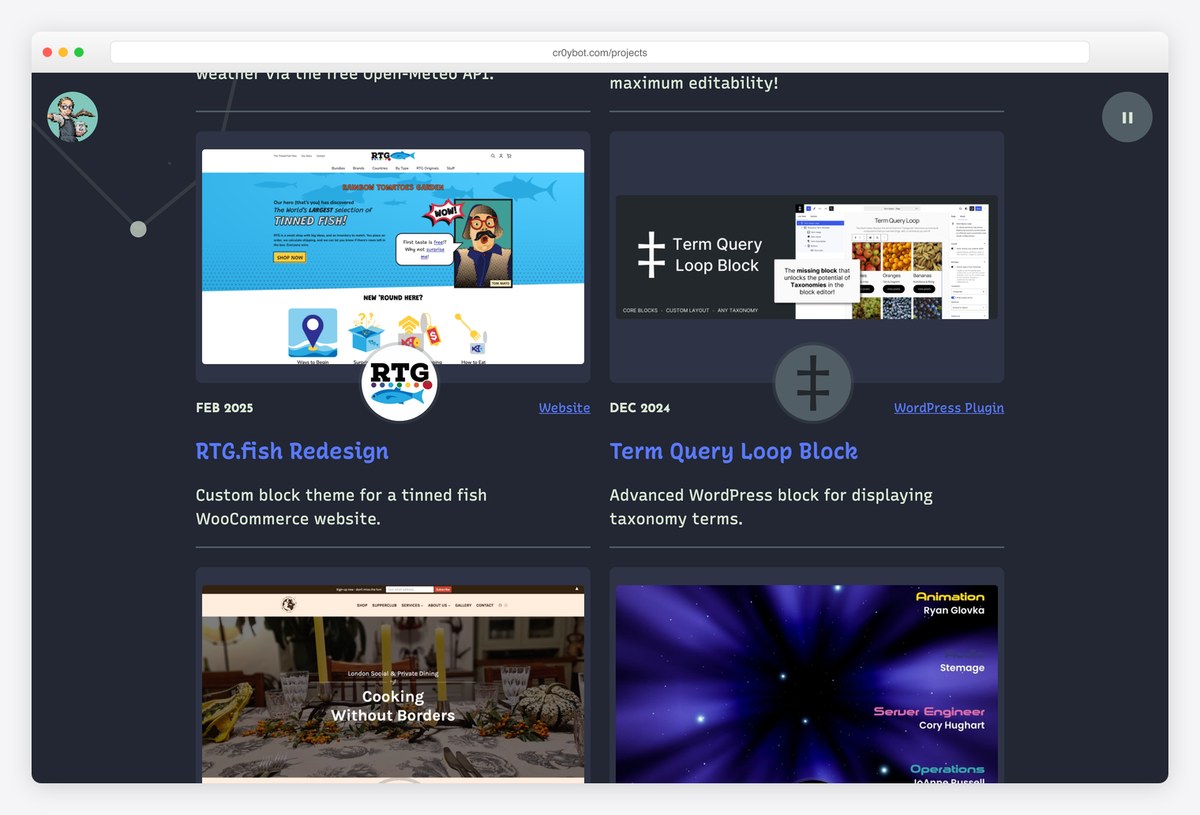
Task: Click the RTG fish round logo badge
Action: coord(400,383)
